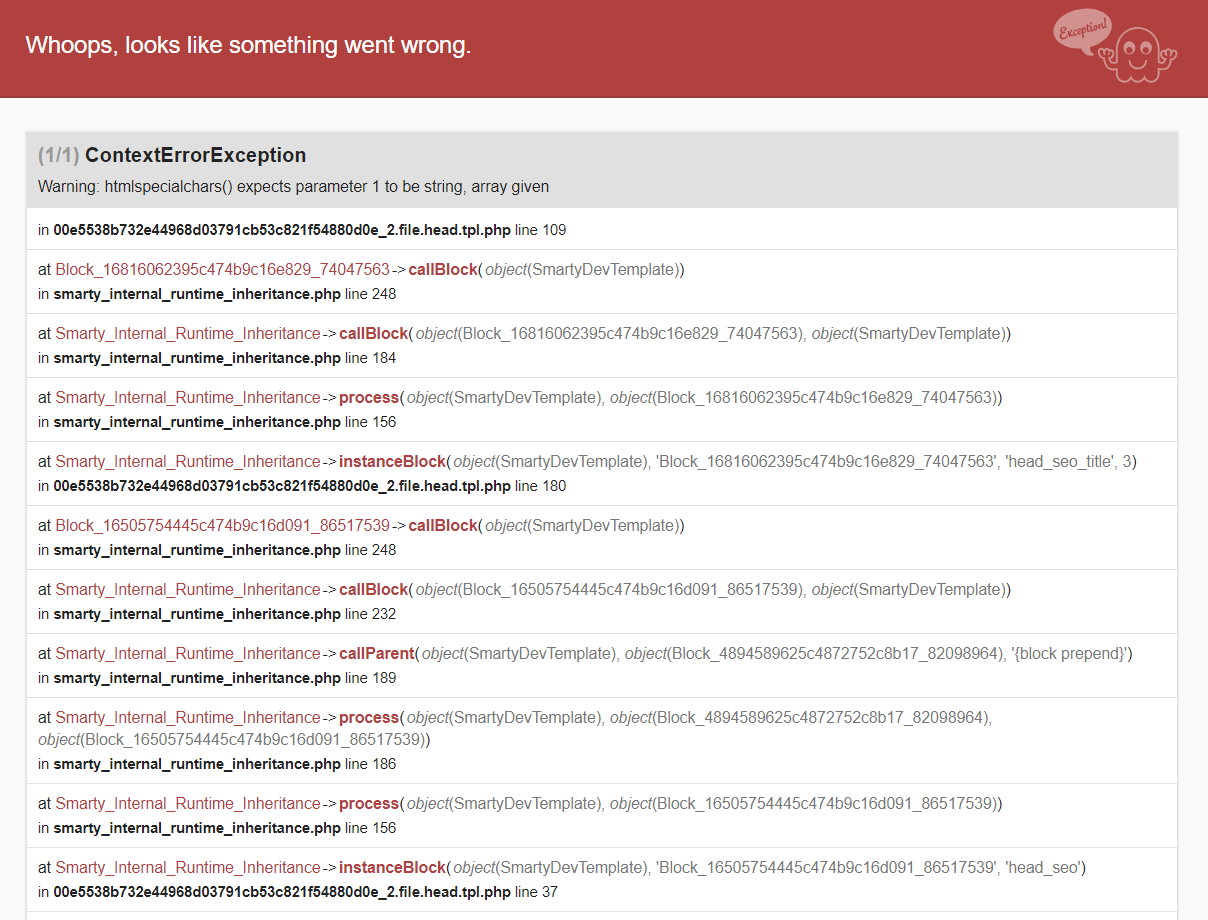Click the ContextErrorException heading
1208x920 pixels.
[196, 155]
